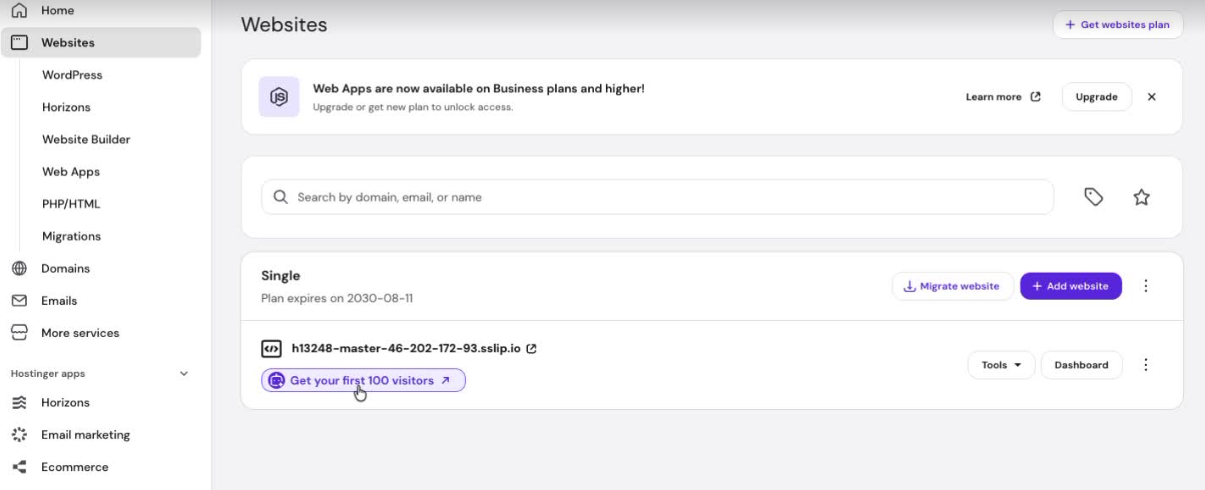
Task: Click the Single plan name
Action: pos(281,276)
